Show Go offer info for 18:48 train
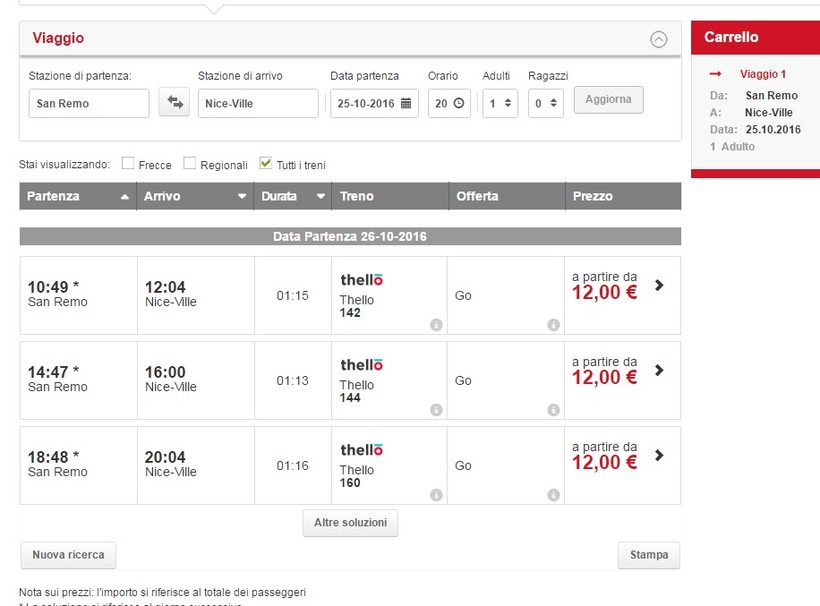 [x=553, y=495]
